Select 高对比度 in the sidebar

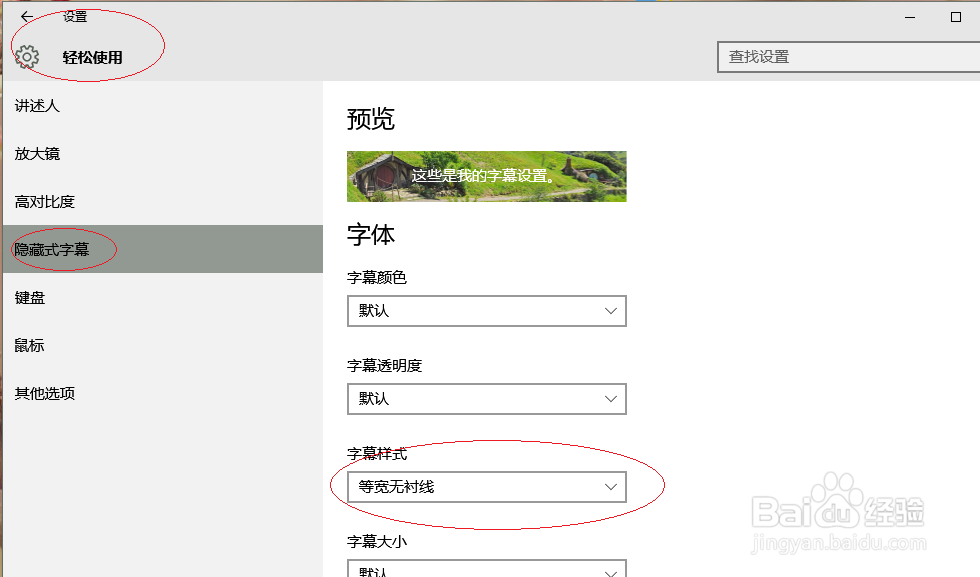[x=162, y=201]
